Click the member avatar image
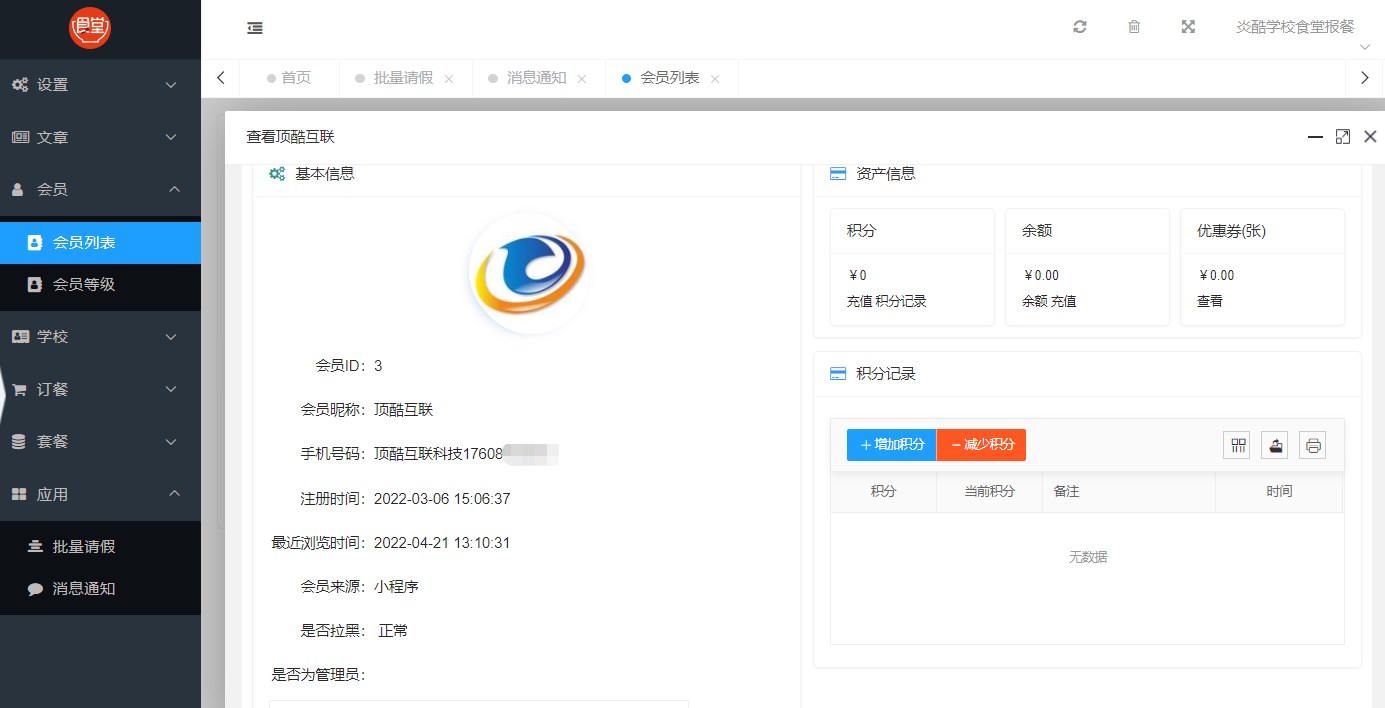This screenshot has height=708, width=1385. 528,274
